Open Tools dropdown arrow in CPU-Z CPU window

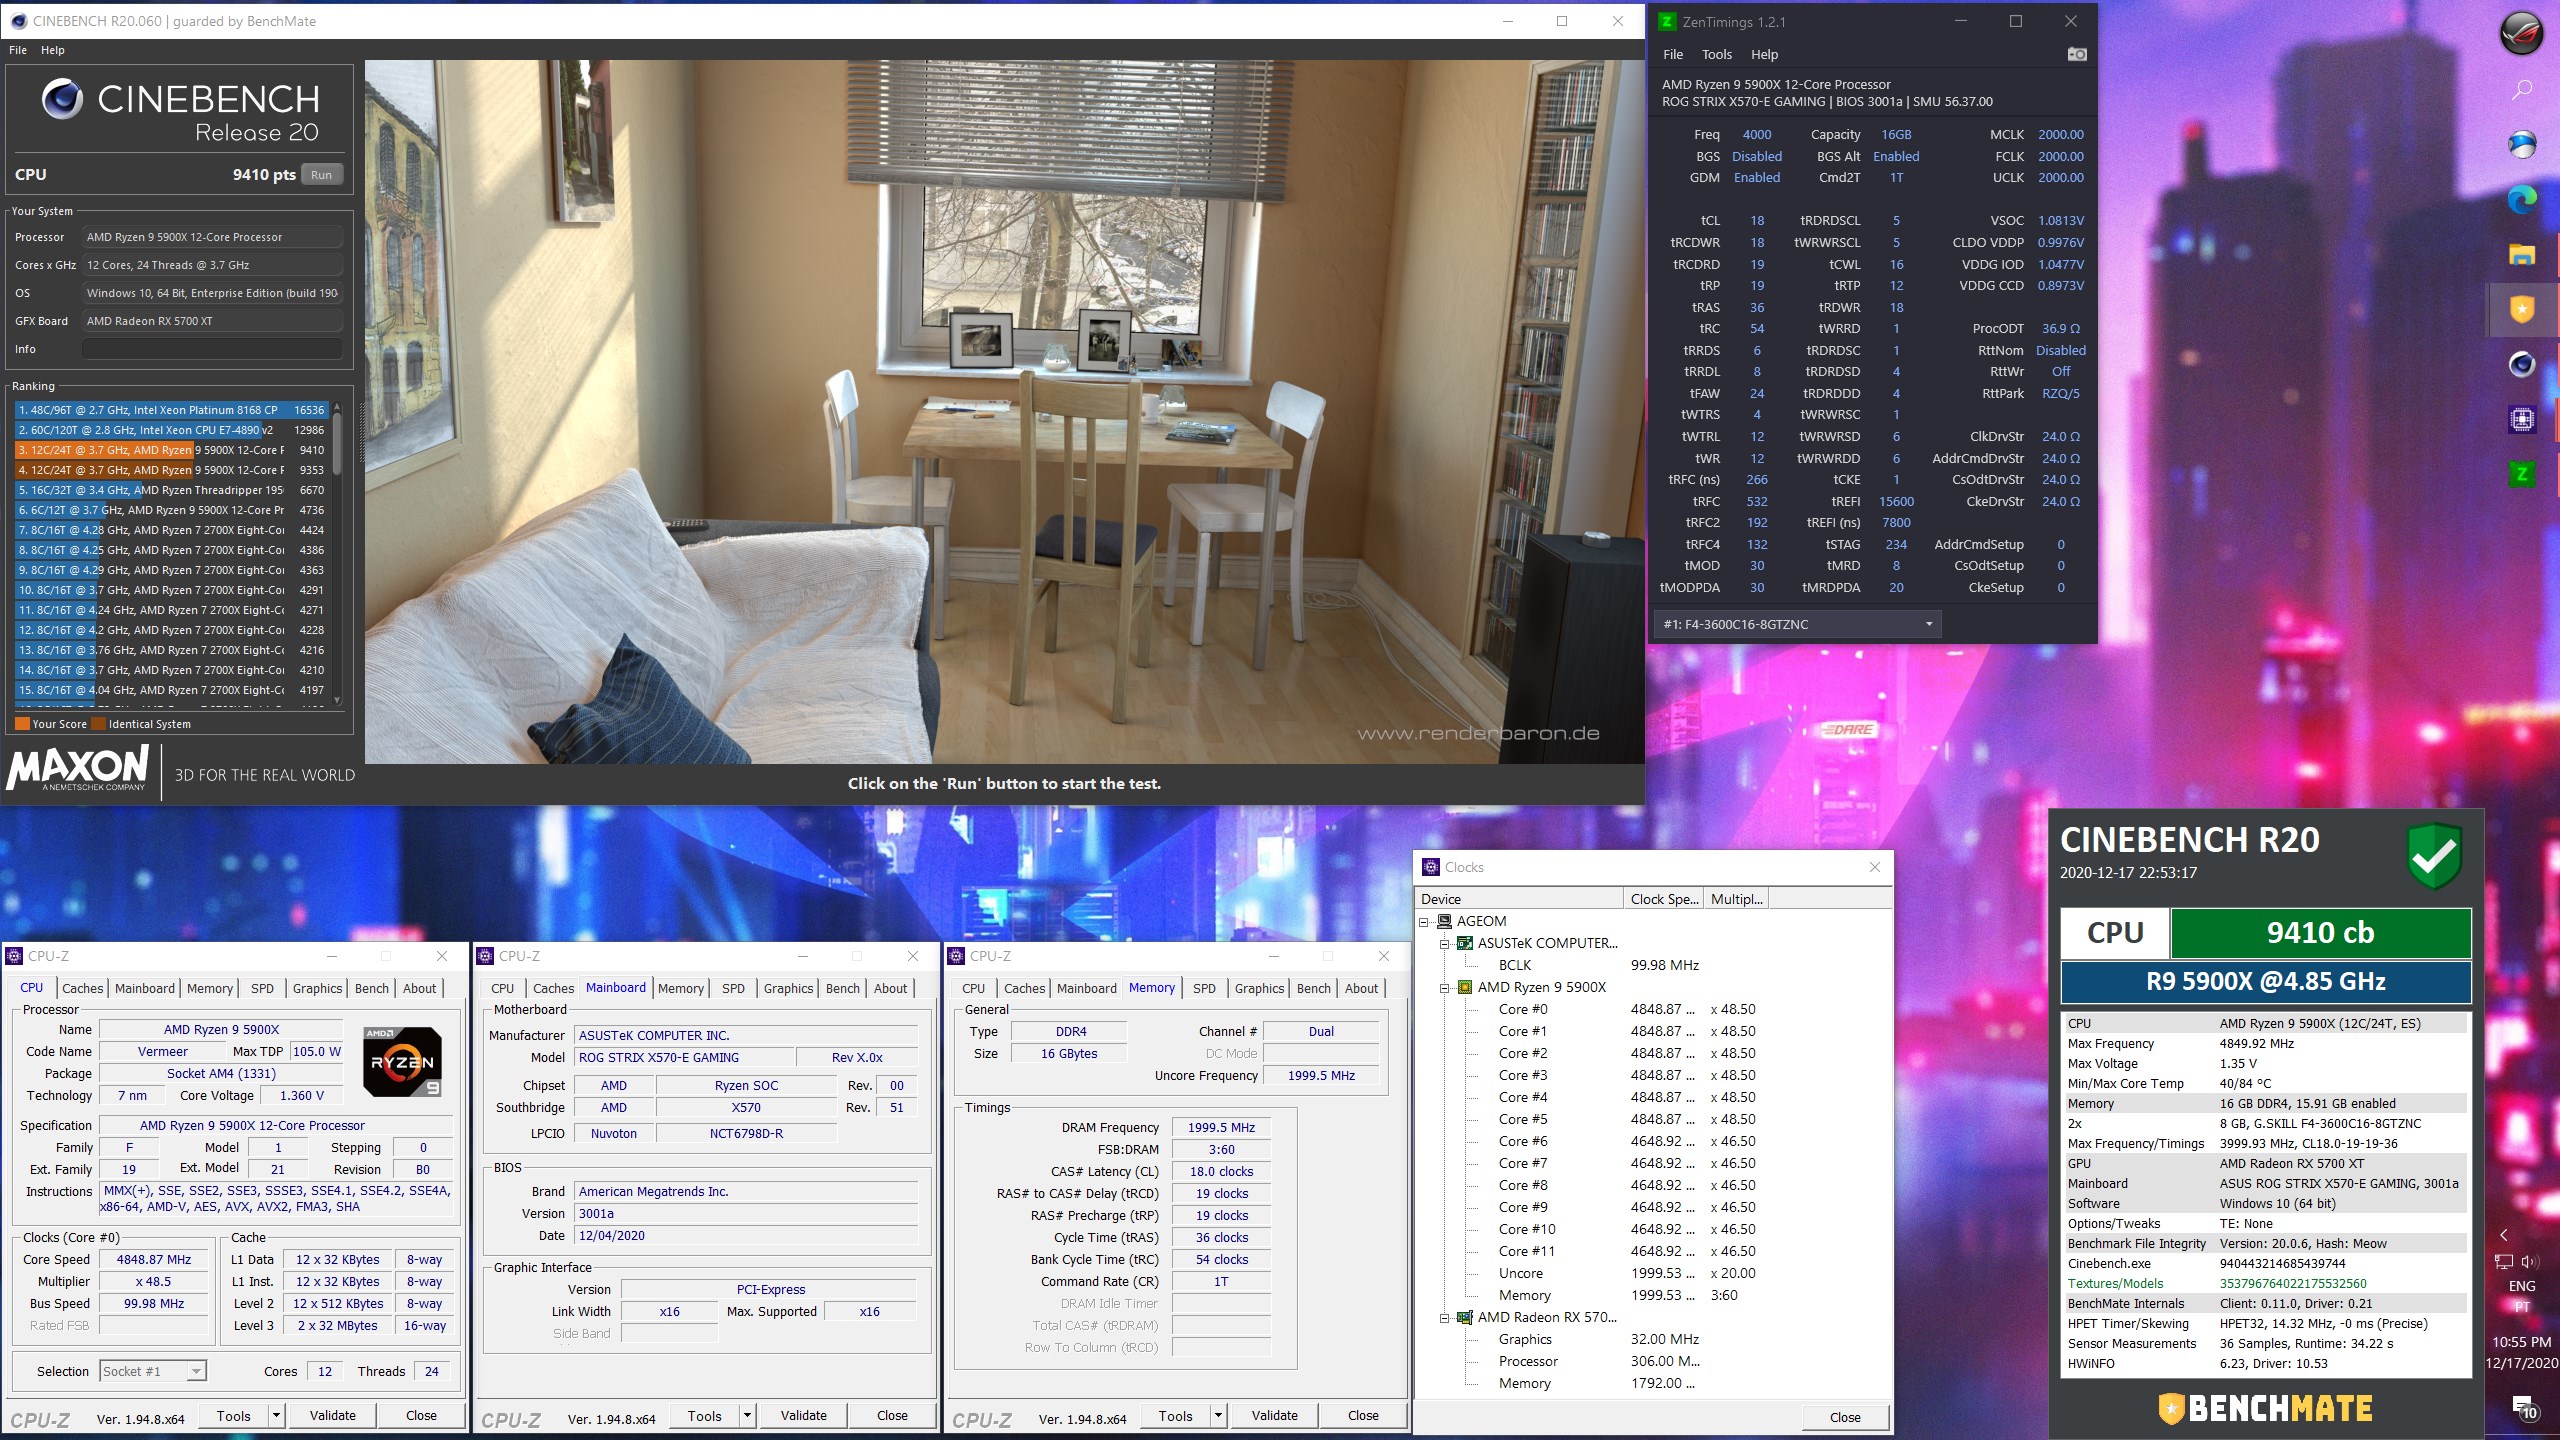point(276,1415)
